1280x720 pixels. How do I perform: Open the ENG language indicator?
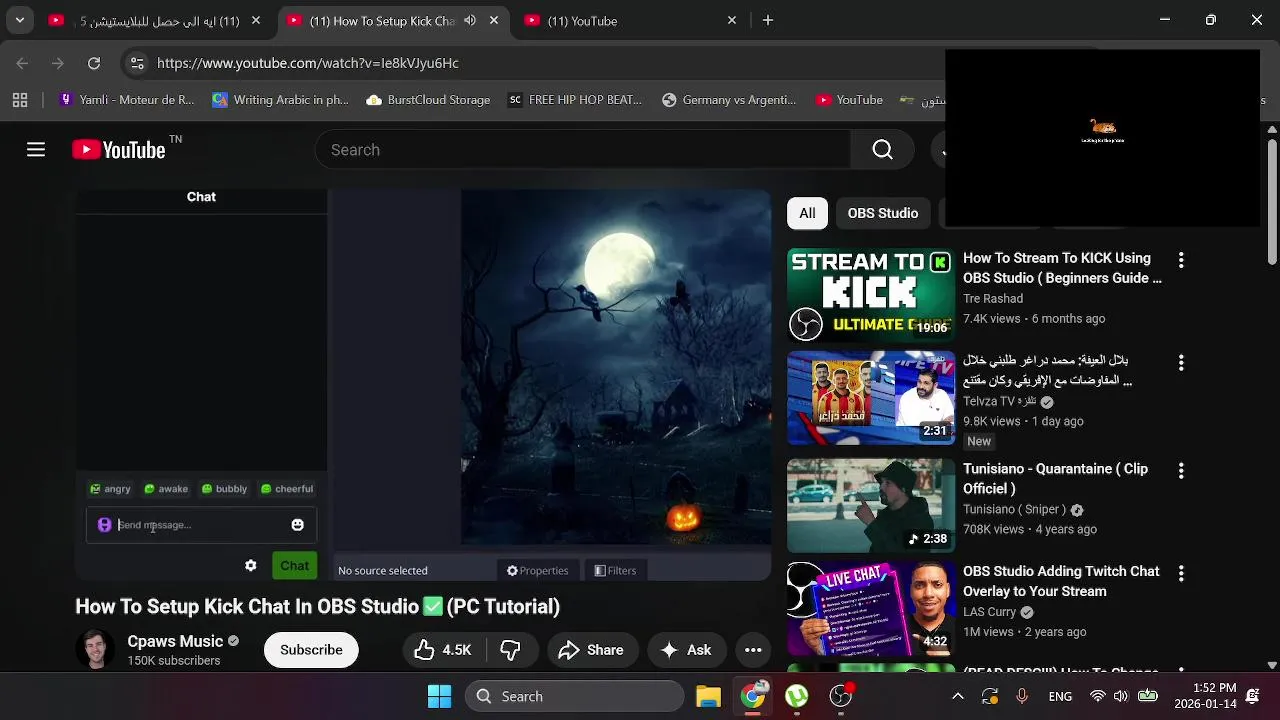[1060, 696]
